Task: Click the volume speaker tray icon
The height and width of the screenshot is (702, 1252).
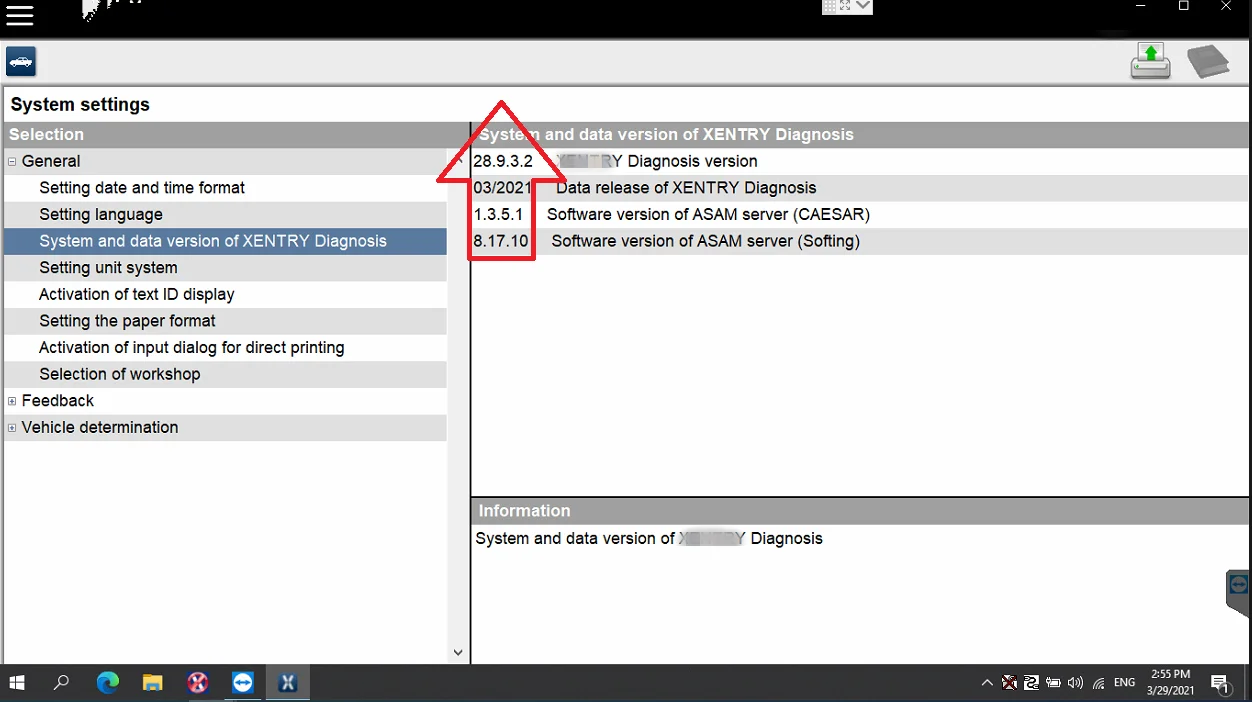Action: [x=1076, y=683]
